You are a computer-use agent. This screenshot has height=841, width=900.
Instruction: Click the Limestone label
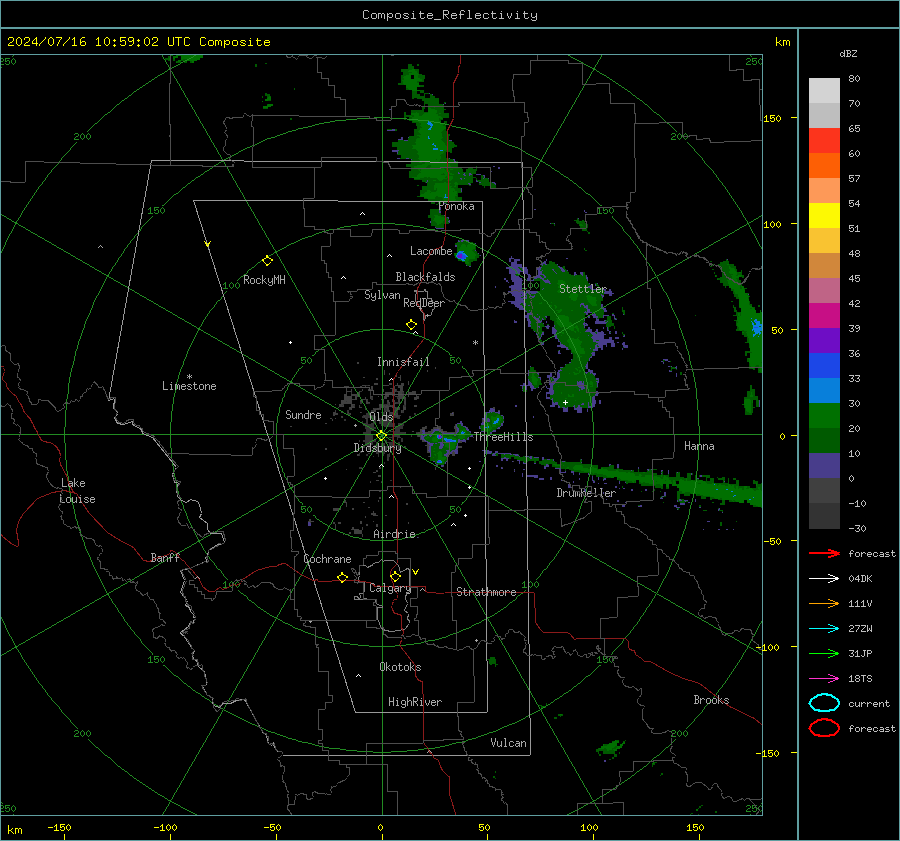coord(189,386)
